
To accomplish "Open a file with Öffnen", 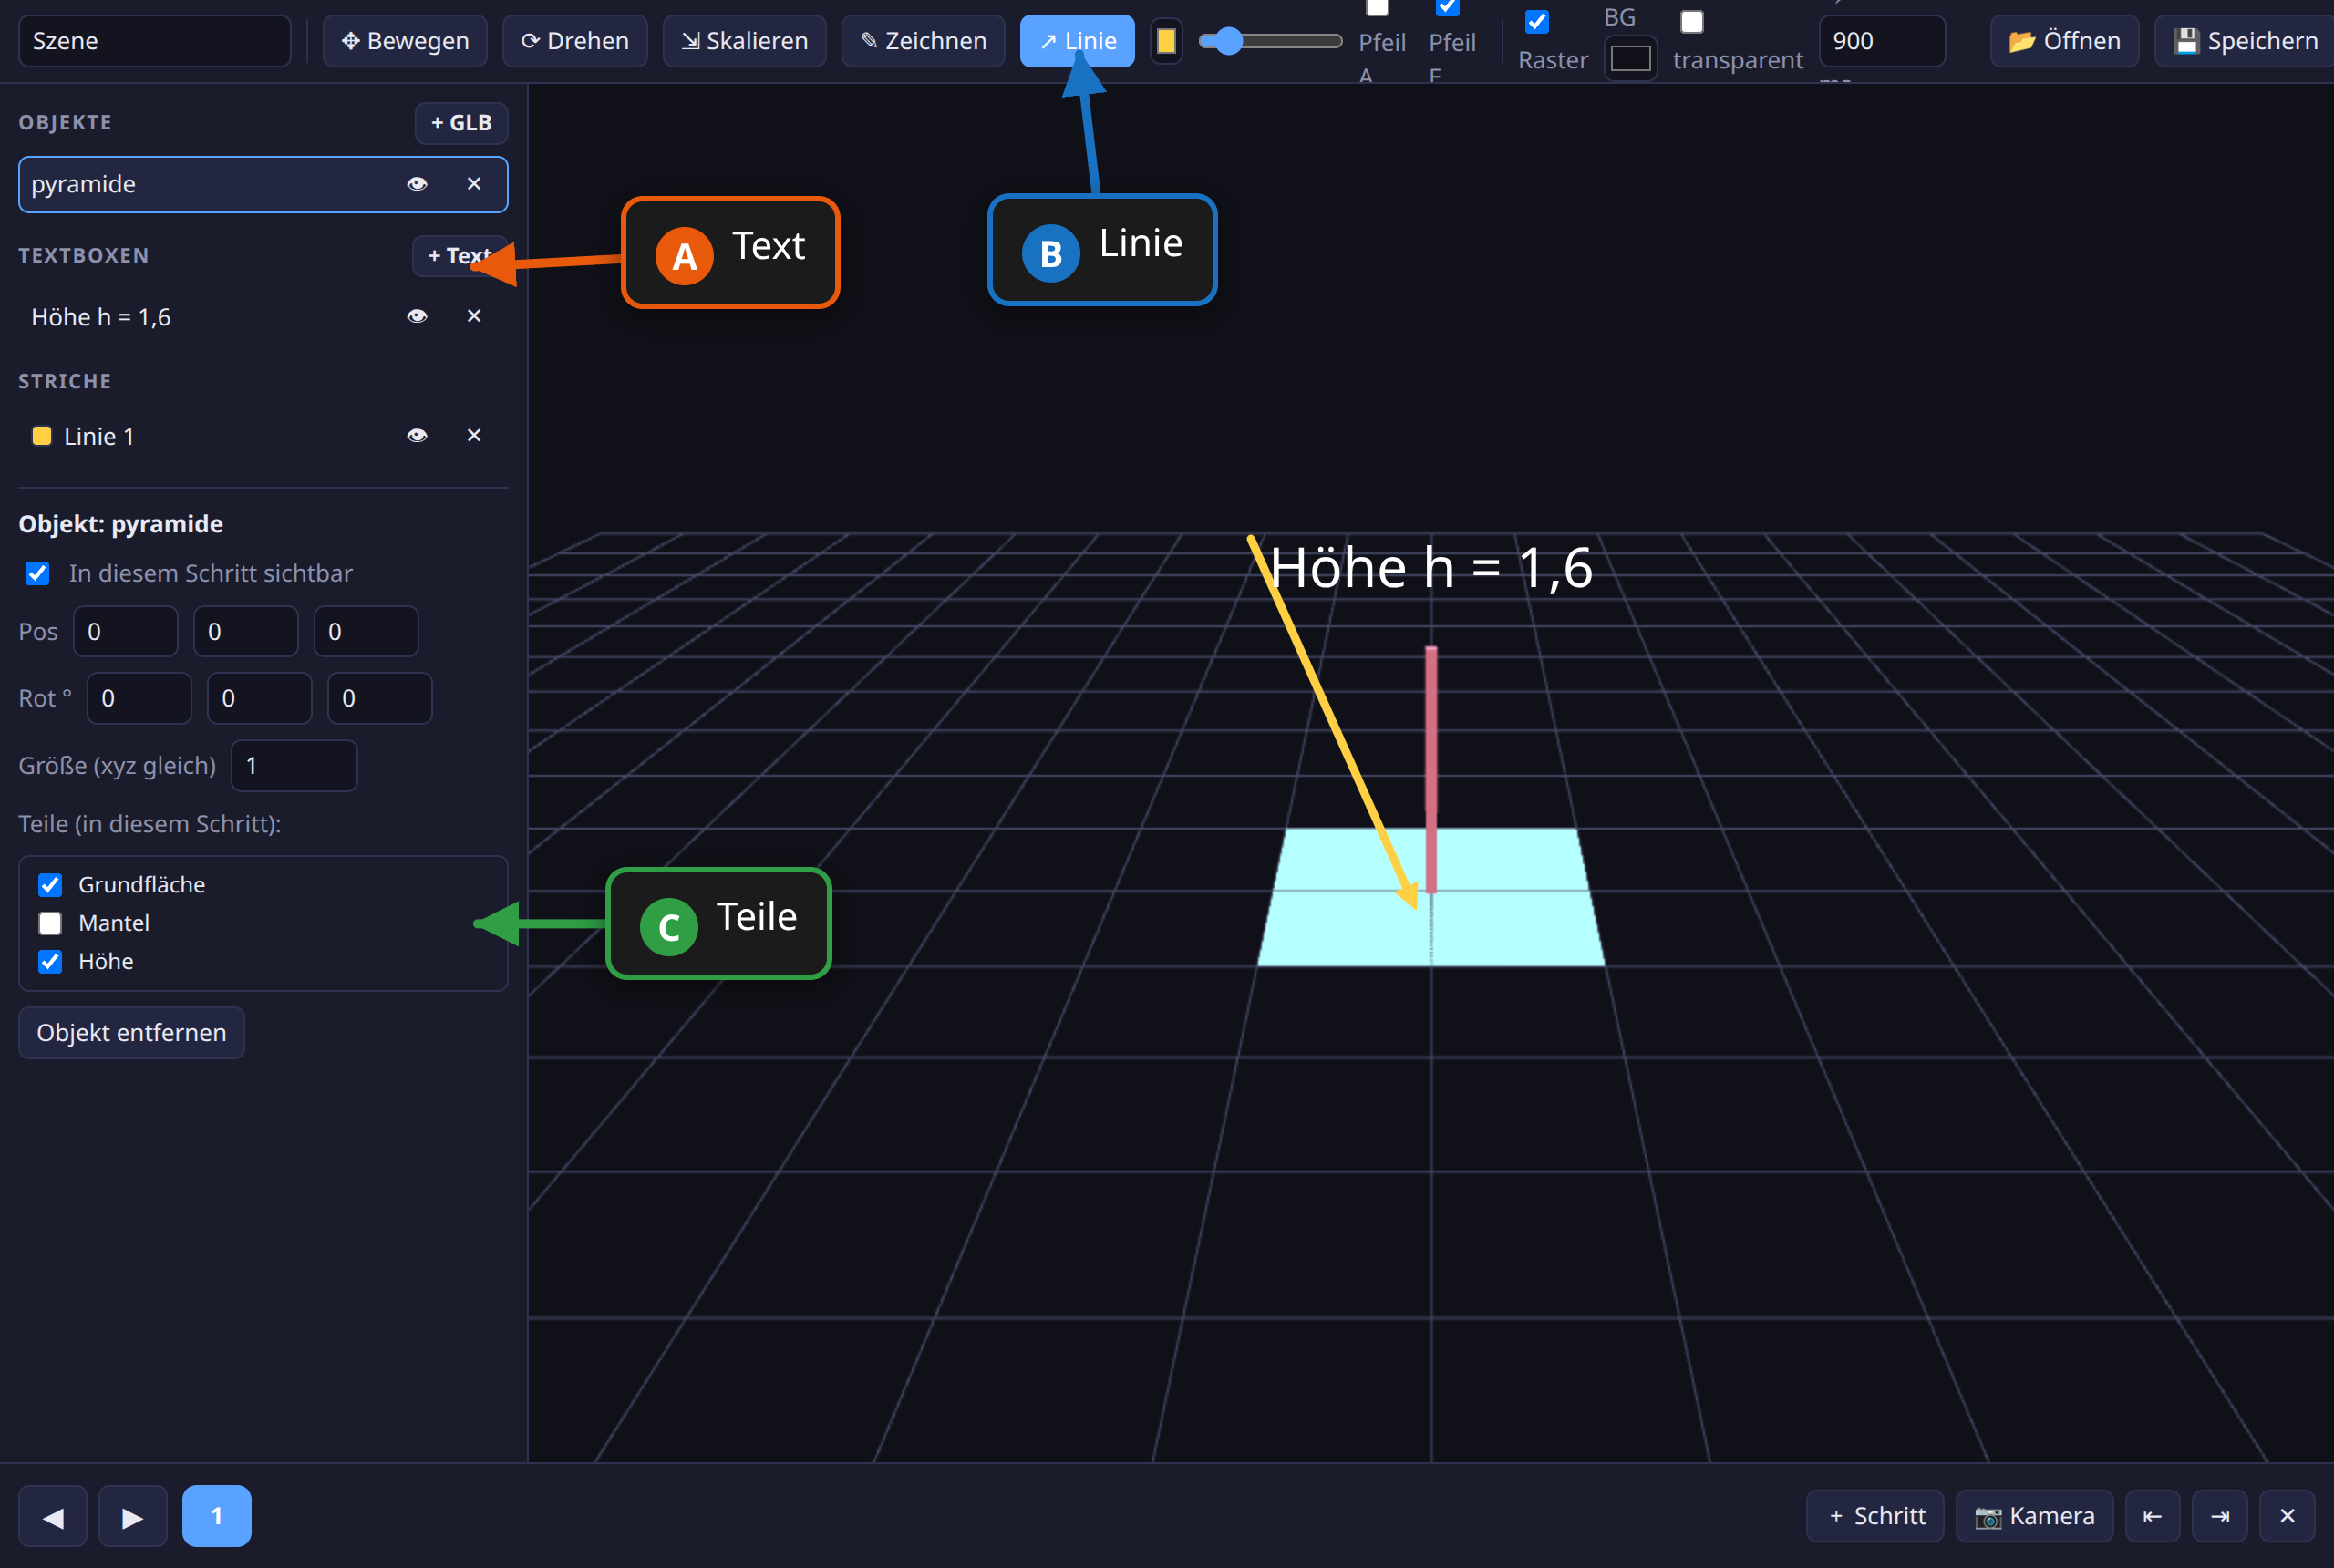I will [x=2064, y=41].
